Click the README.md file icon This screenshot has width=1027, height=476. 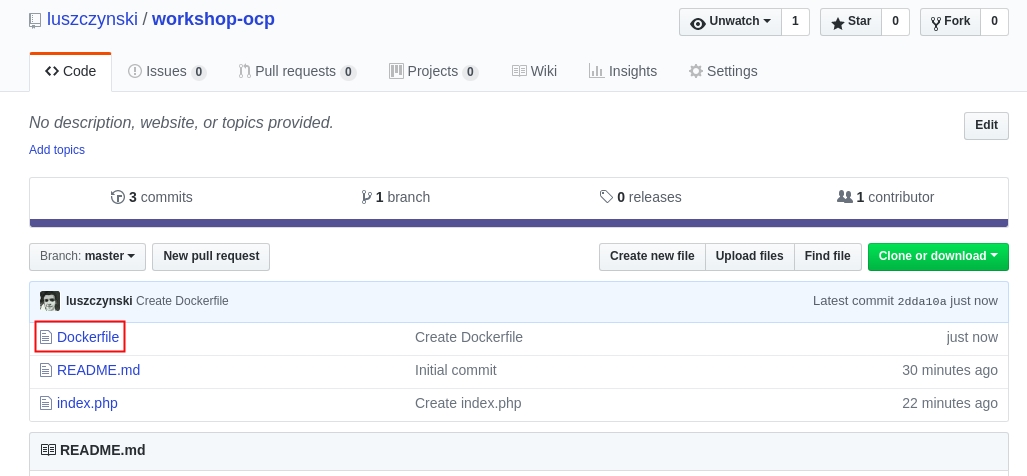(x=45, y=370)
